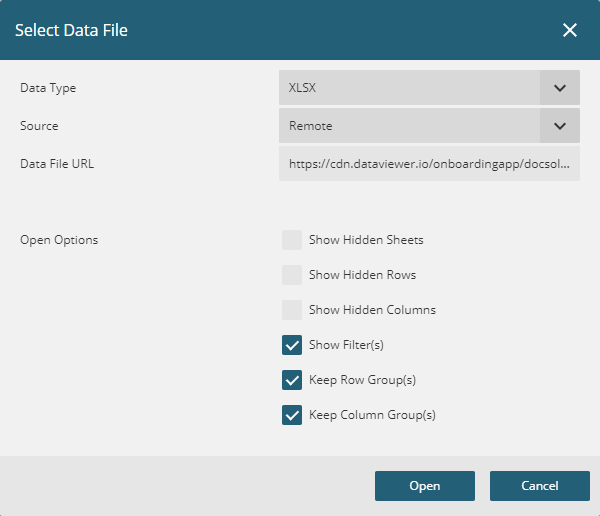Uncheck the Keep Row Group(s) checkbox

tap(292, 380)
